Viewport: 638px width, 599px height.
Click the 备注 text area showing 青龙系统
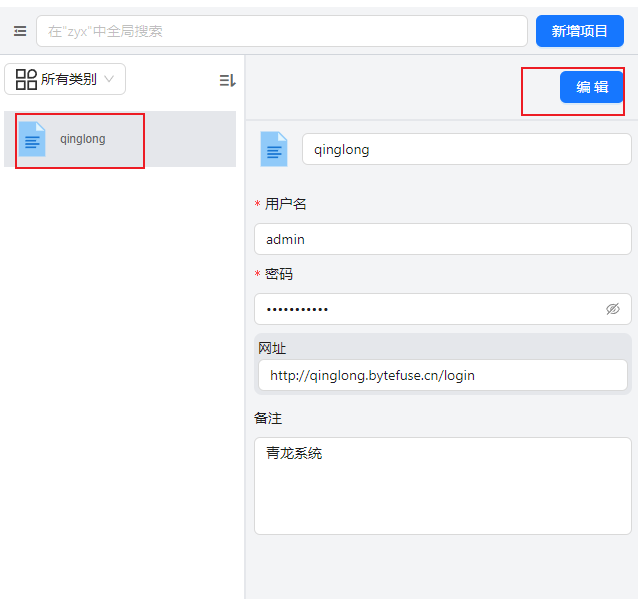[442, 485]
